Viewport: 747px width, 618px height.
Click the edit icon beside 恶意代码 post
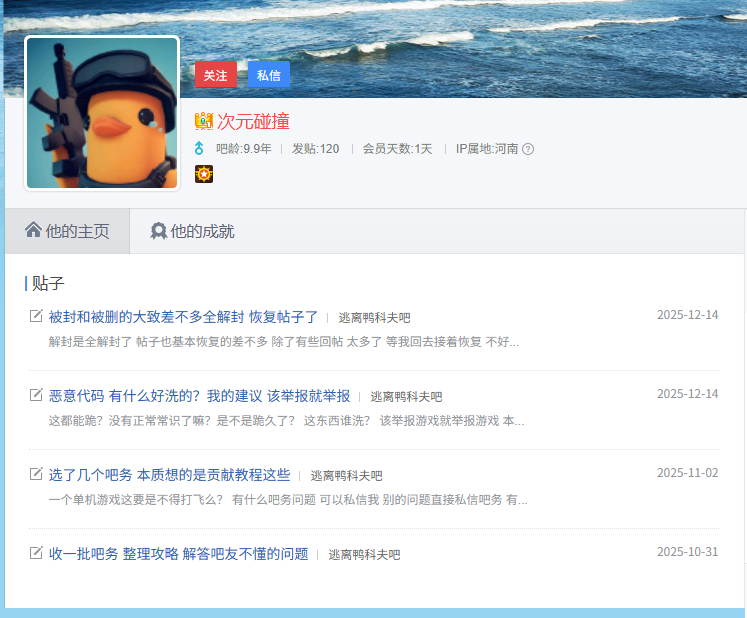[x=36, y=395]
